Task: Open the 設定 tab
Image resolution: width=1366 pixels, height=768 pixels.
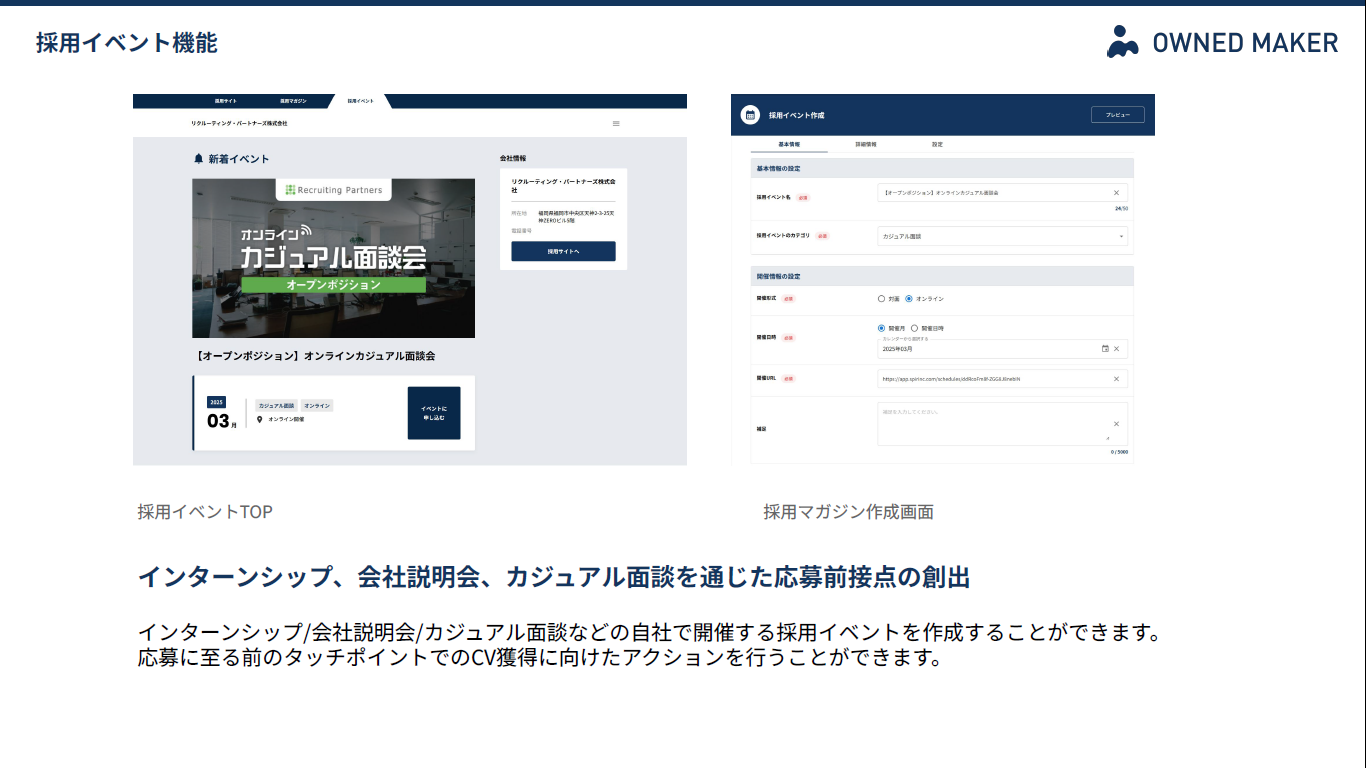Action: coord(937,145)
